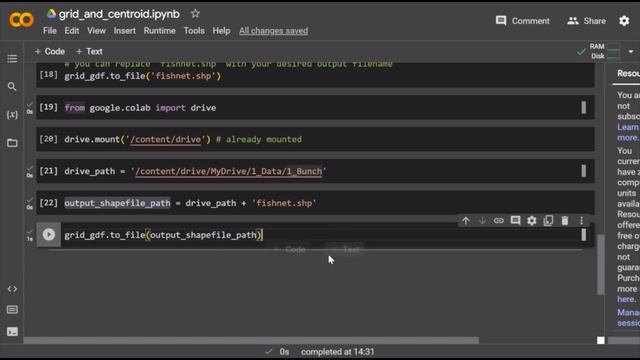
Task: Add a new Code cell
Action: (x=50, y=51)
